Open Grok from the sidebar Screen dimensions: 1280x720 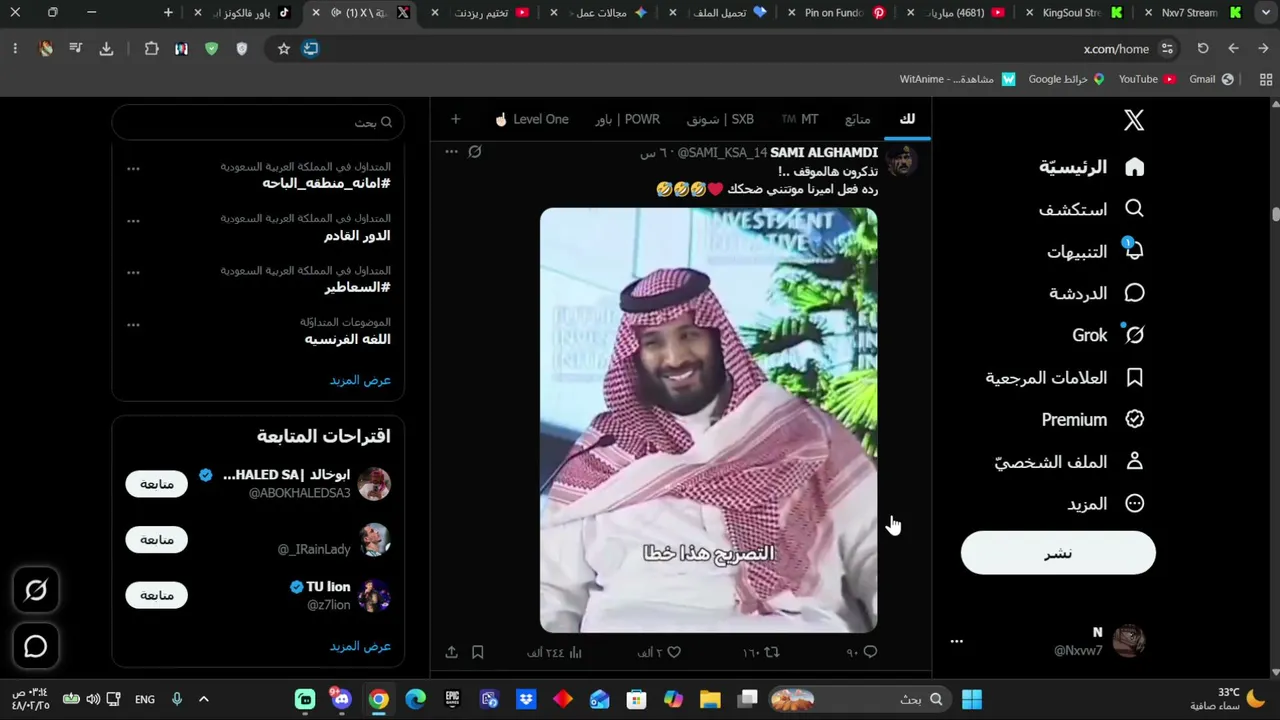click(x=1108, y=335)
